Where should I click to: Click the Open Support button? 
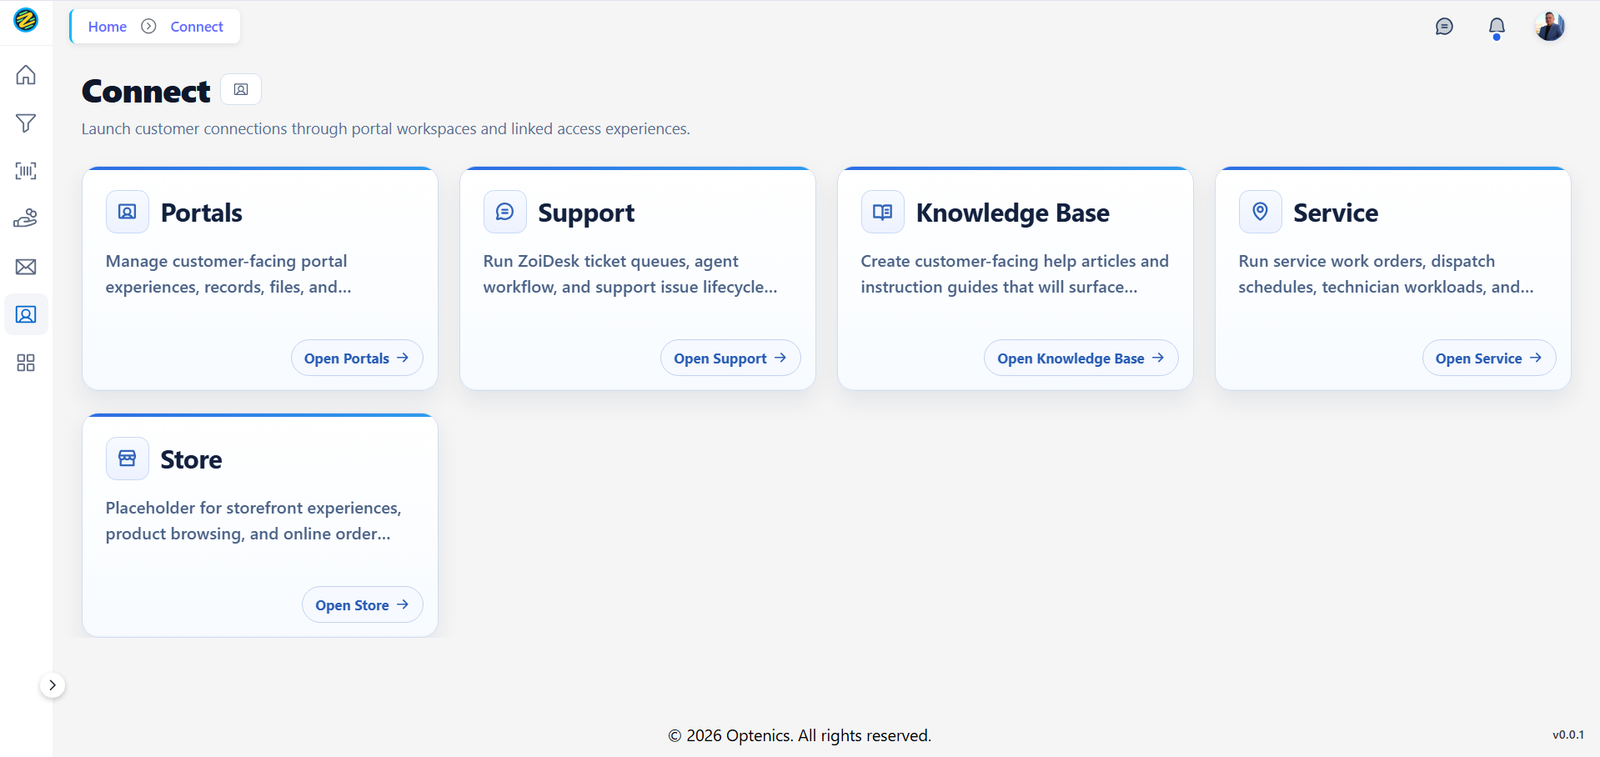click(730, 358)
